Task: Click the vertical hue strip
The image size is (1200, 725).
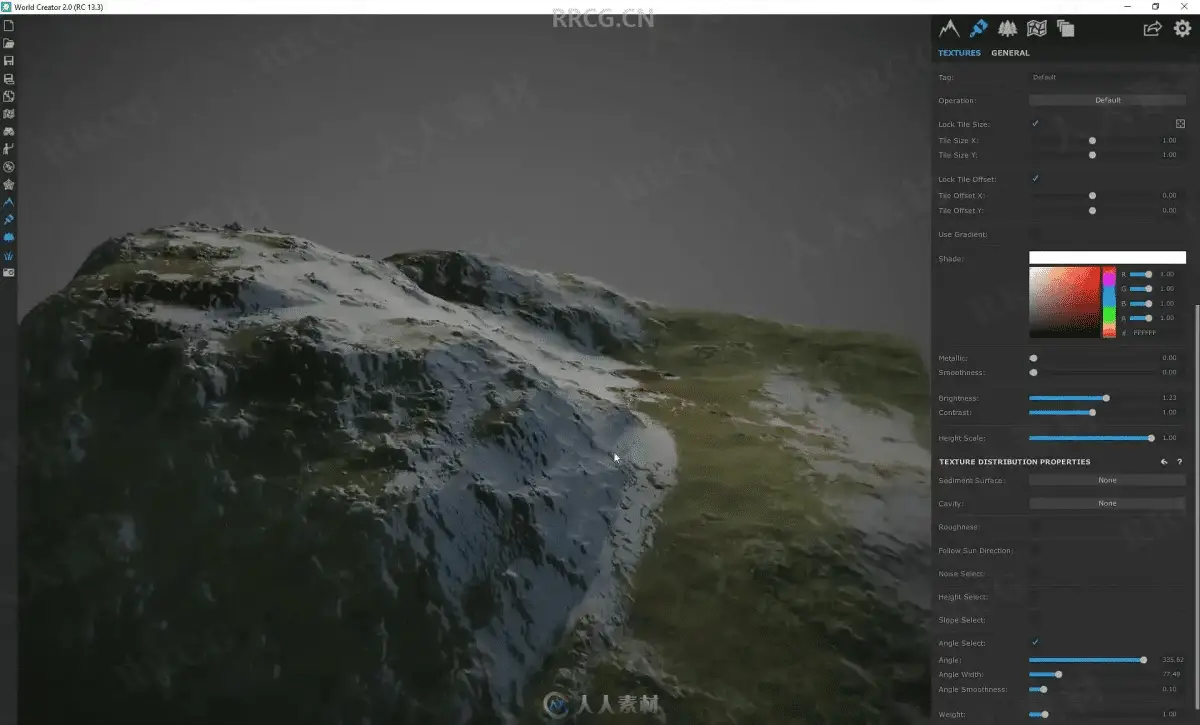Action: 1109,303
